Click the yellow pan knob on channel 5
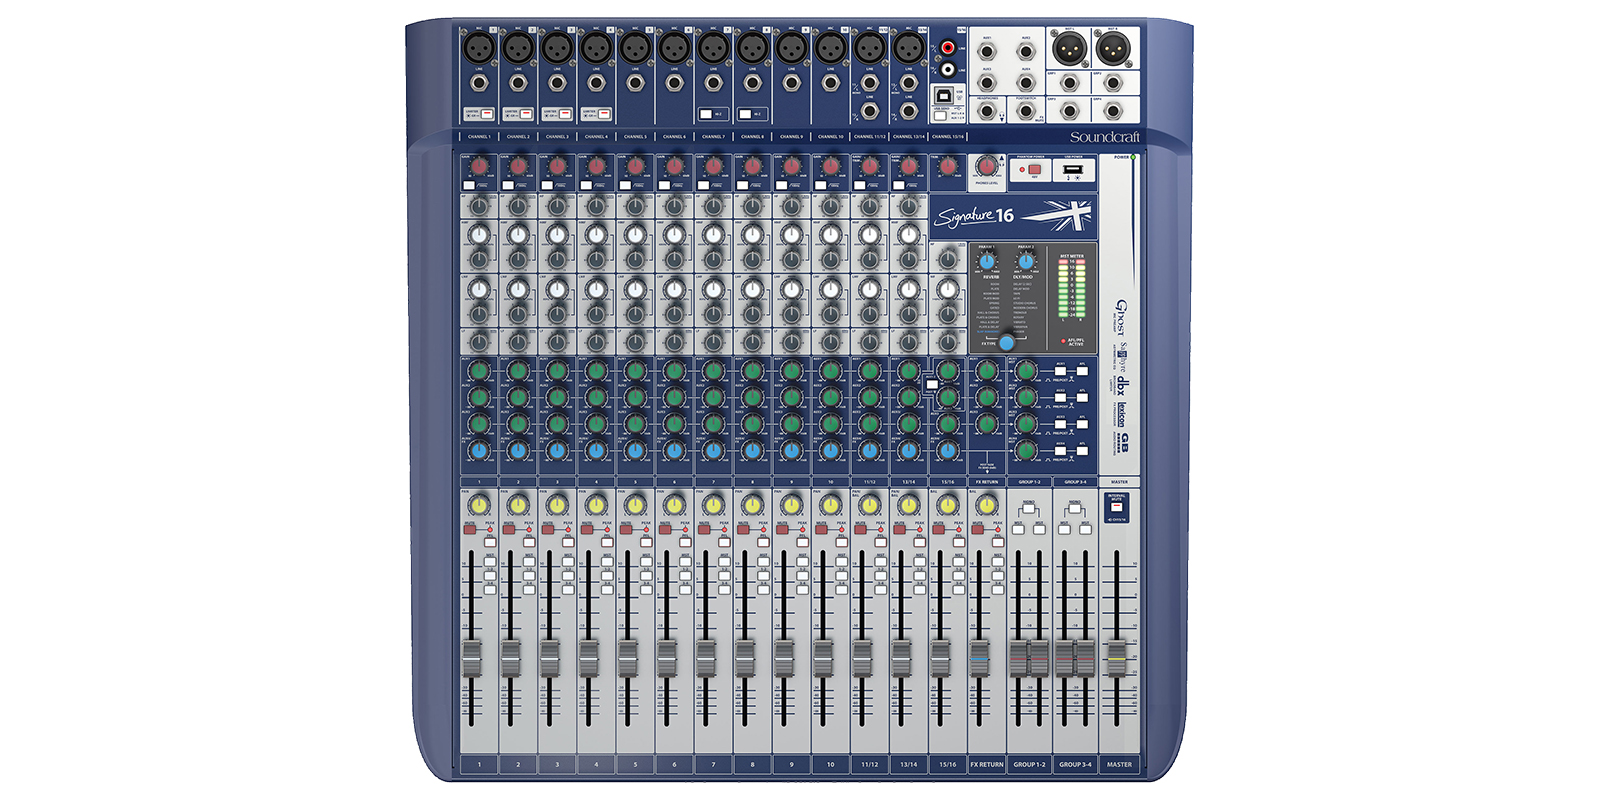 coord(635,505)
